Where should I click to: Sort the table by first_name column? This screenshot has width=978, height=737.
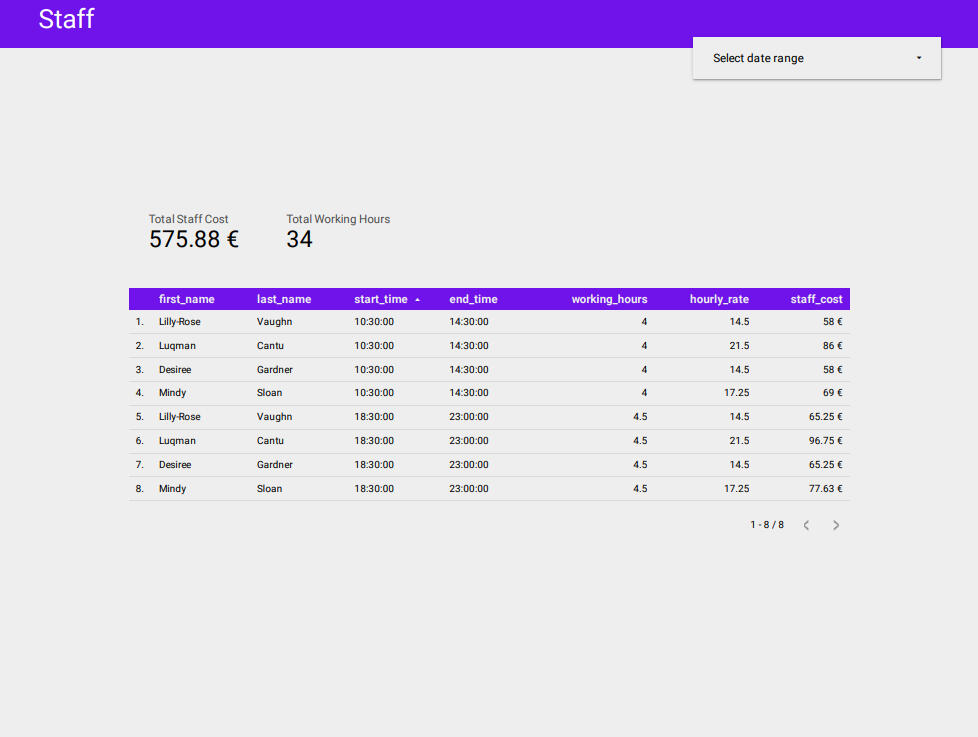(187, 299)
